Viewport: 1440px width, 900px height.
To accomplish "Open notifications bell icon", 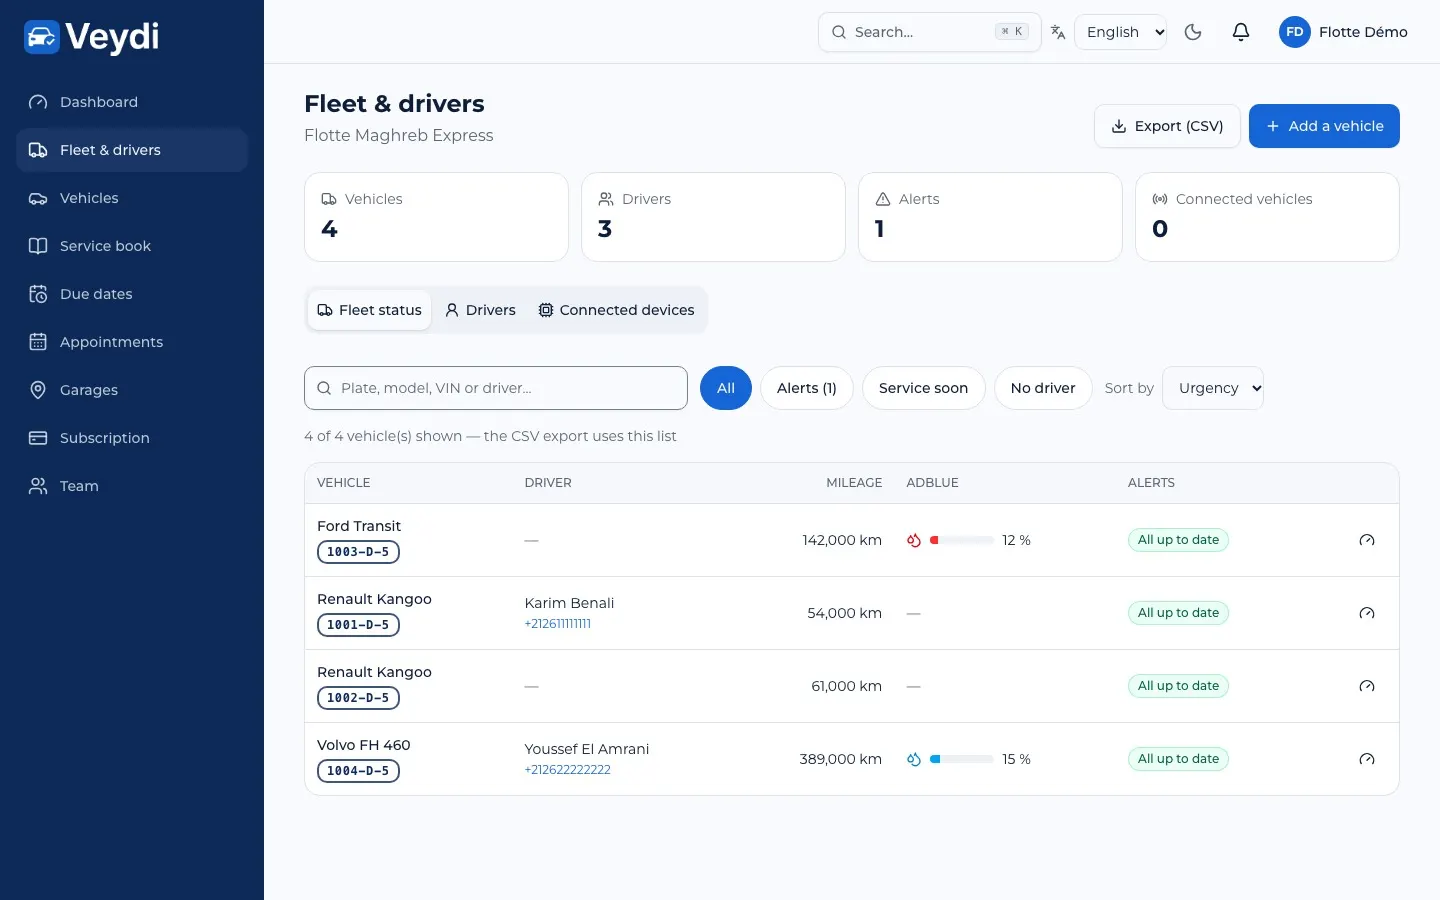I will (x=1241, y=32).
